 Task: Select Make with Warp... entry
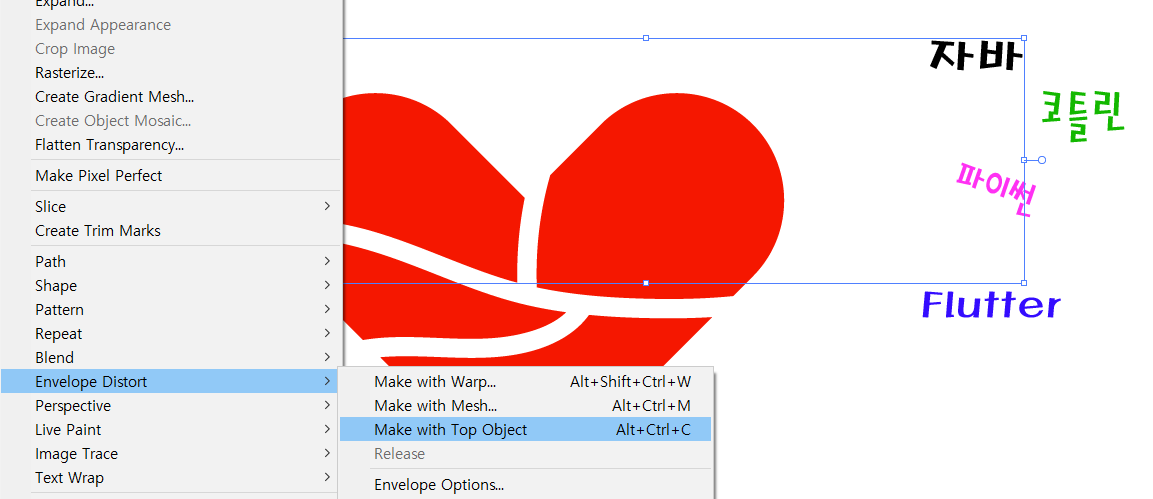coord(525,382)
